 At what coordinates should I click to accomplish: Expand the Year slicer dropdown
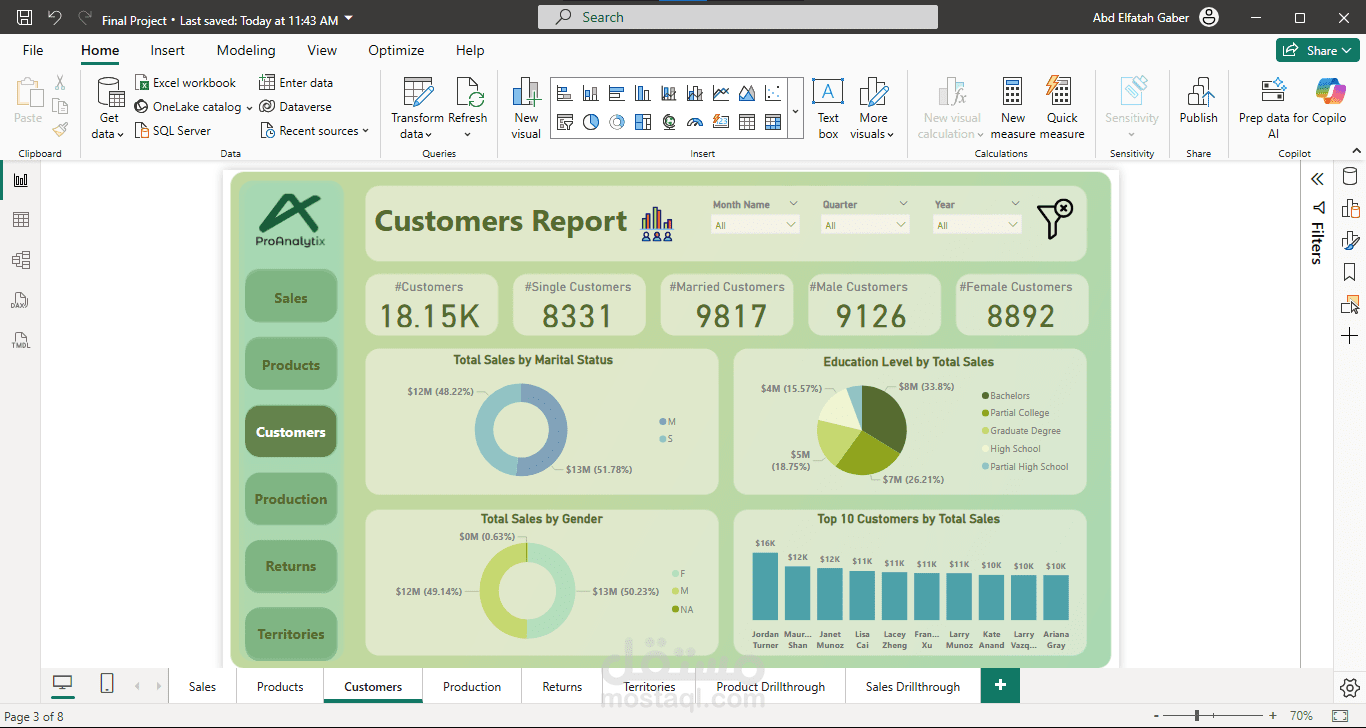click(1013, 225)
